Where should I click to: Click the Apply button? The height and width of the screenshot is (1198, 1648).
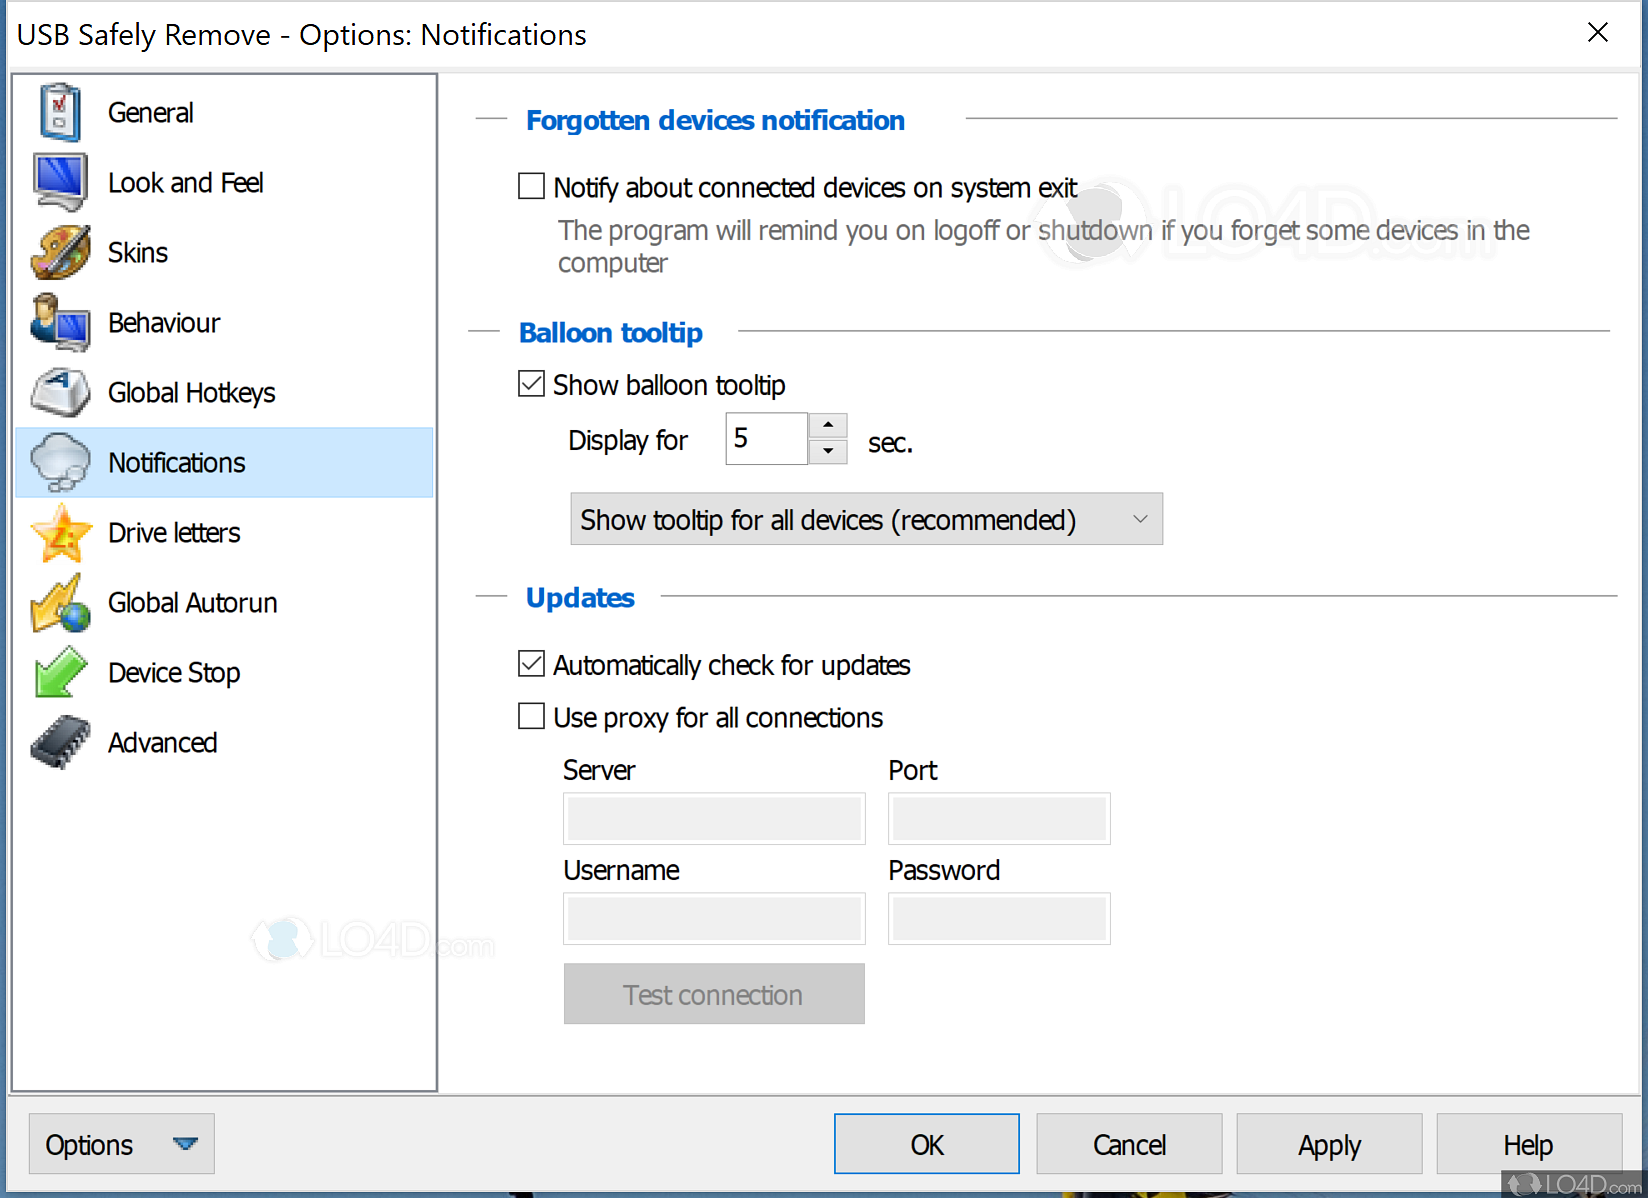(1328, 1143)
